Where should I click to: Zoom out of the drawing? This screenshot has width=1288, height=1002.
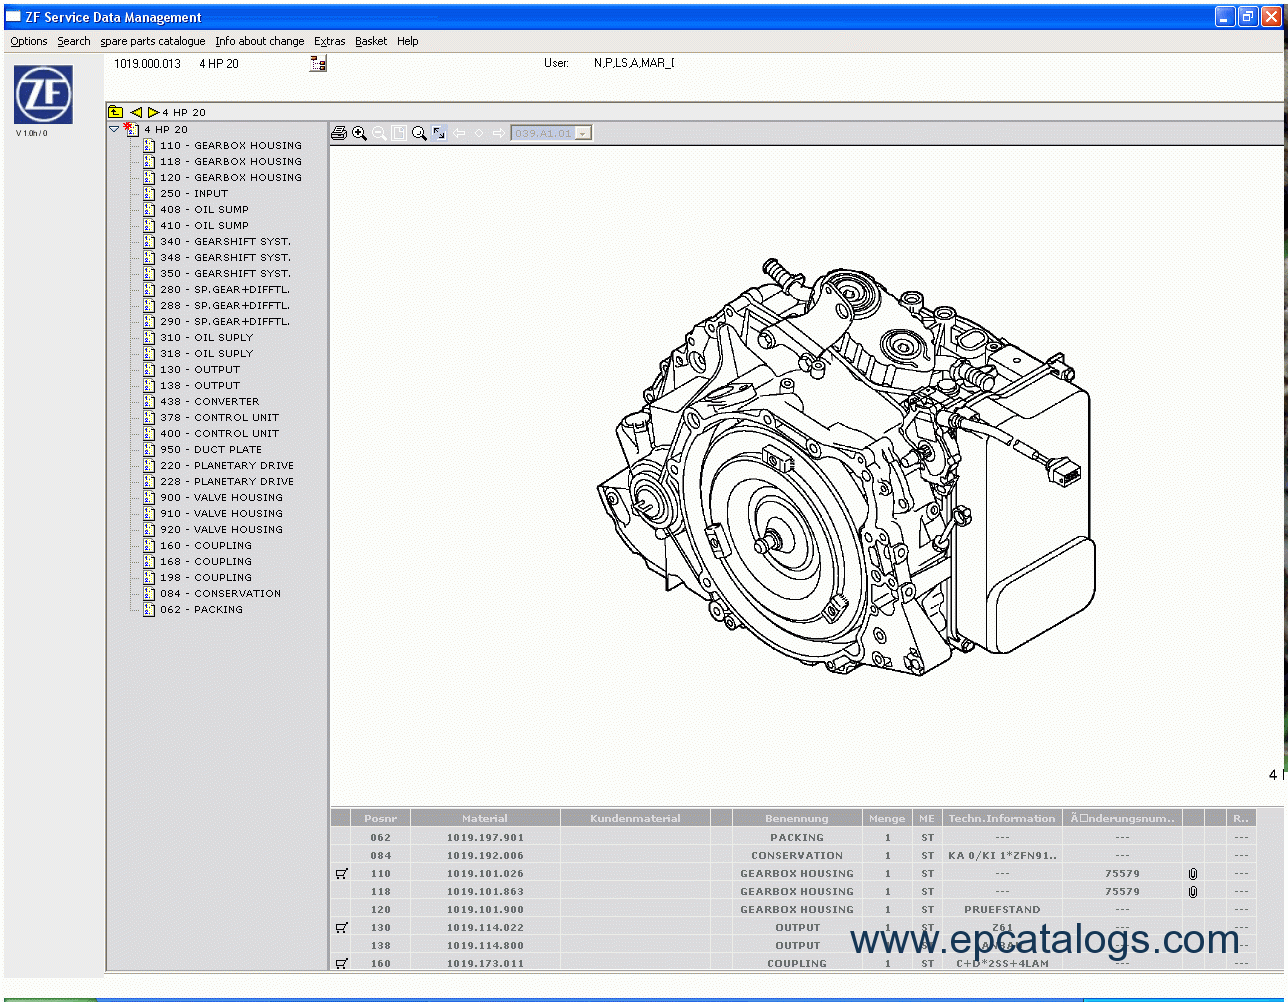[x=379, y=133]
